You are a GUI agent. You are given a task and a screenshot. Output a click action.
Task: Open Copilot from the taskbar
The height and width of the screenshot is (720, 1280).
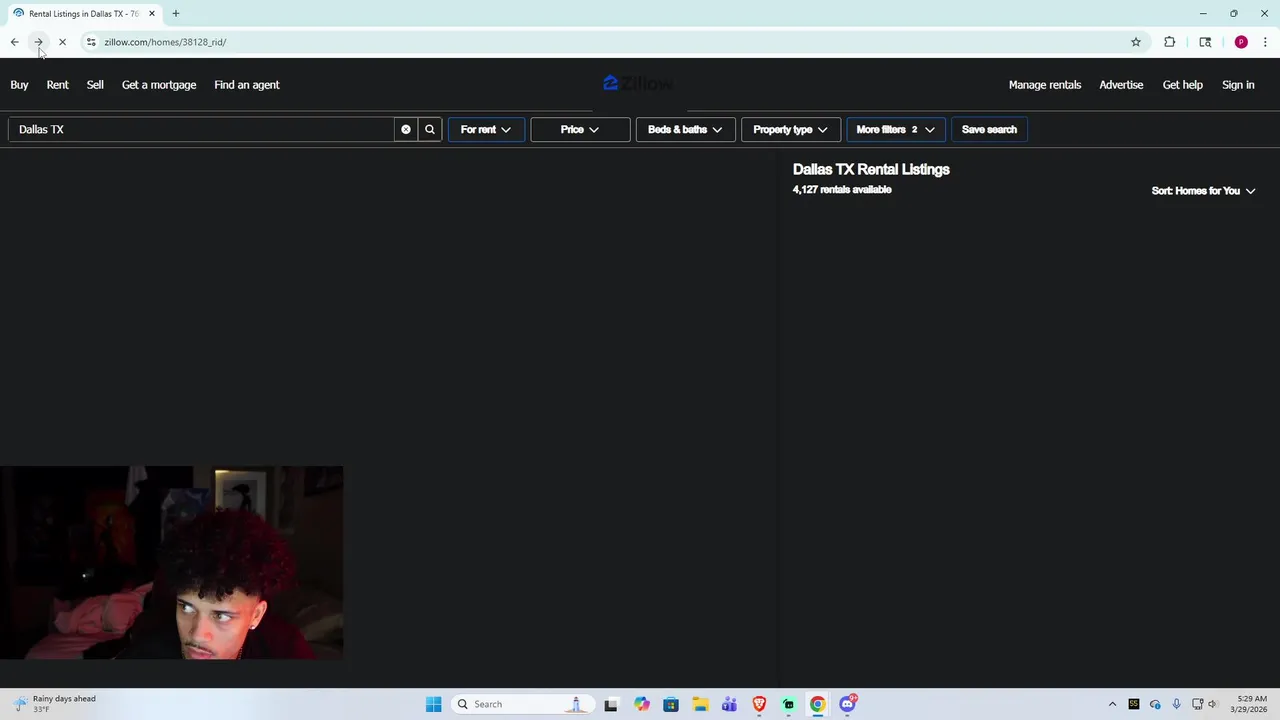(641, 704)
